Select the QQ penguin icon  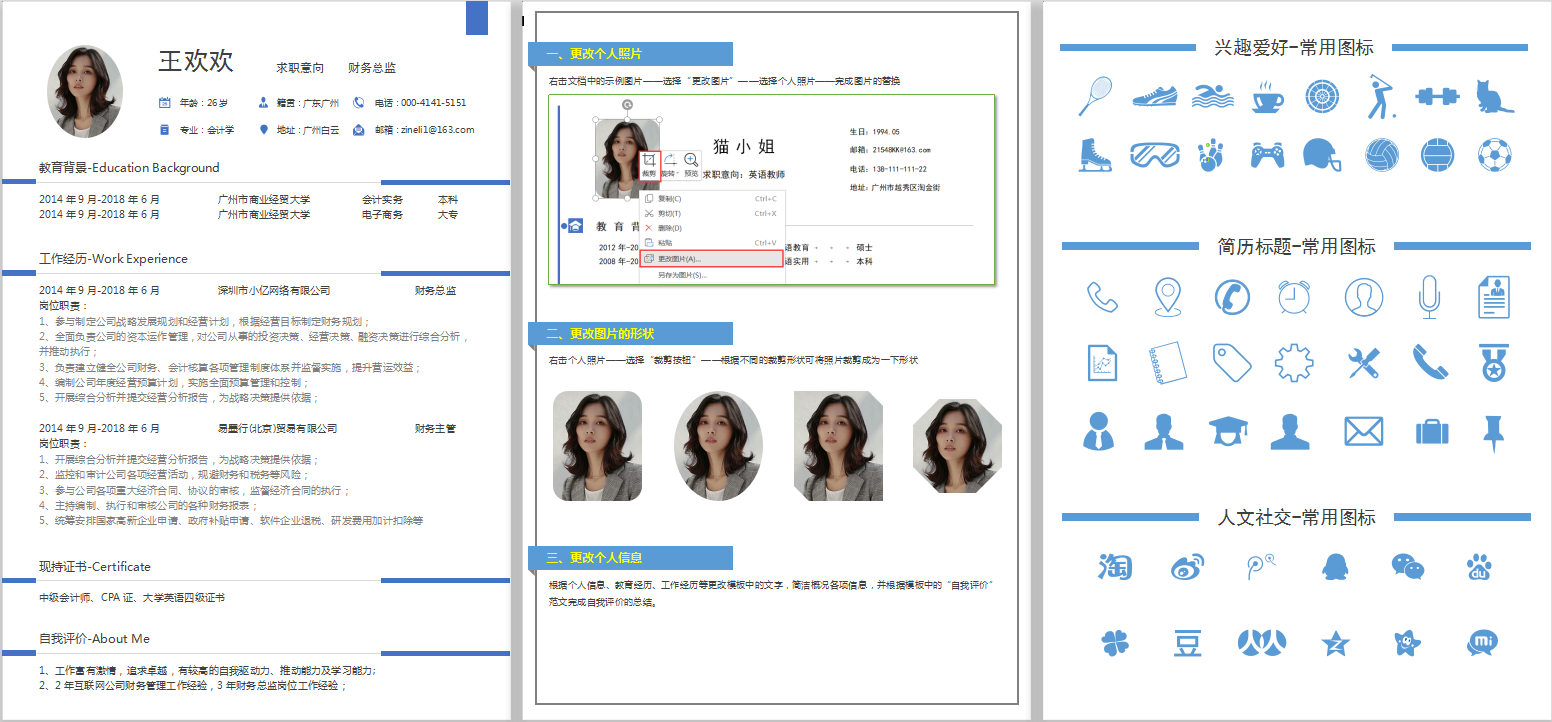point(1334,567)
